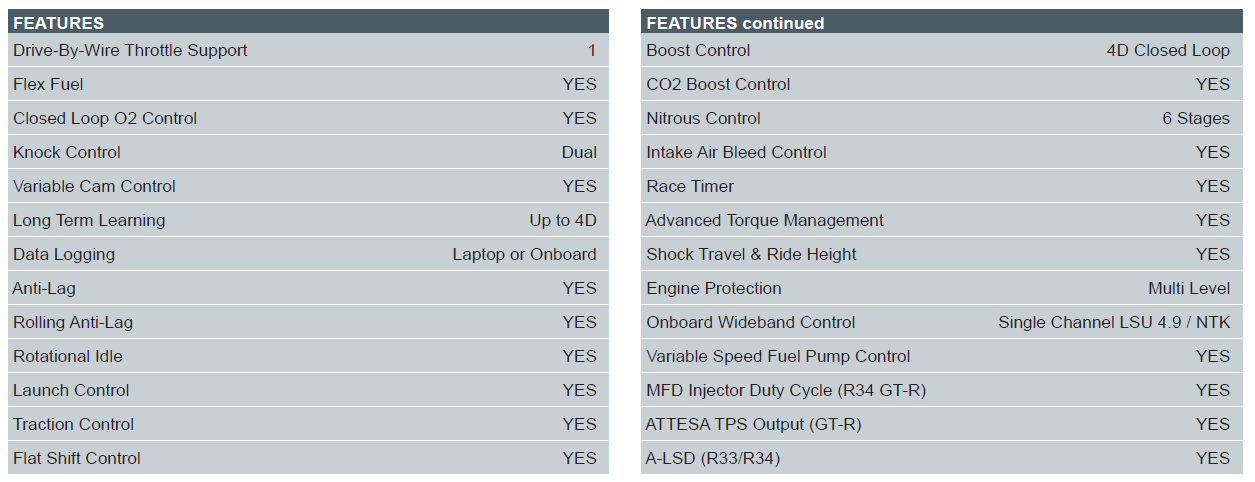The height and width of the screenshot is (482, 1255).
Task: Click the Dual value for Knock Control
Action: click(x=579, y=152)
